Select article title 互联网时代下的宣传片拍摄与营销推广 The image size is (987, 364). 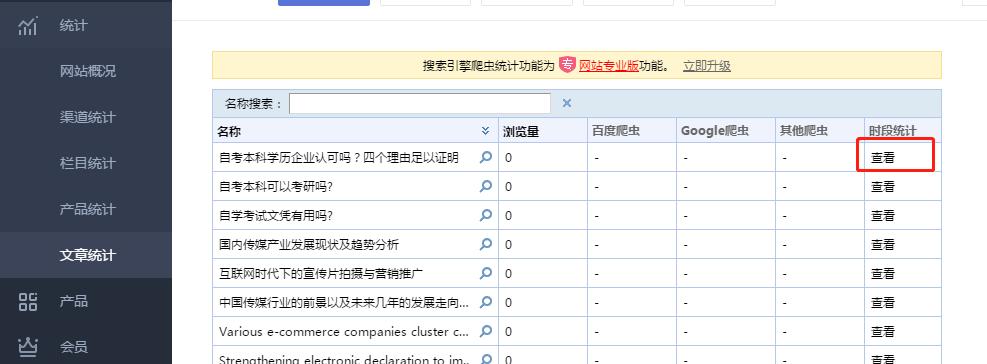[x=321, y=273]
